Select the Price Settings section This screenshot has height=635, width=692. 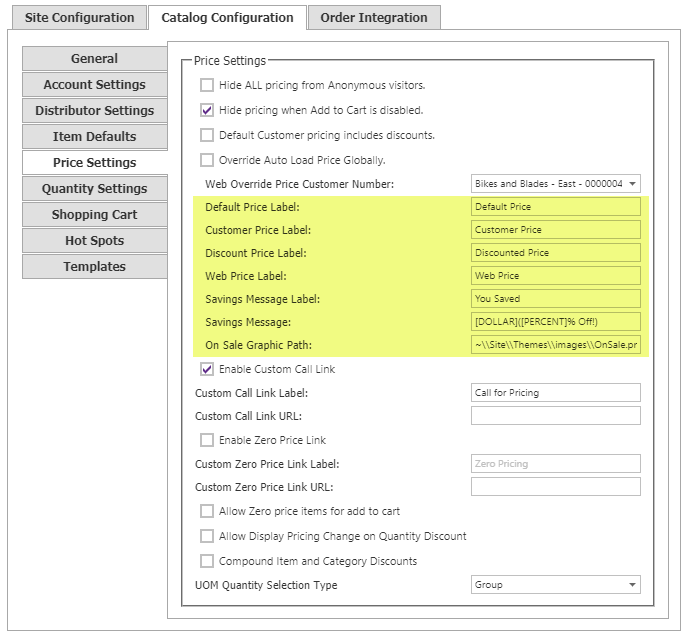point(94,163)
